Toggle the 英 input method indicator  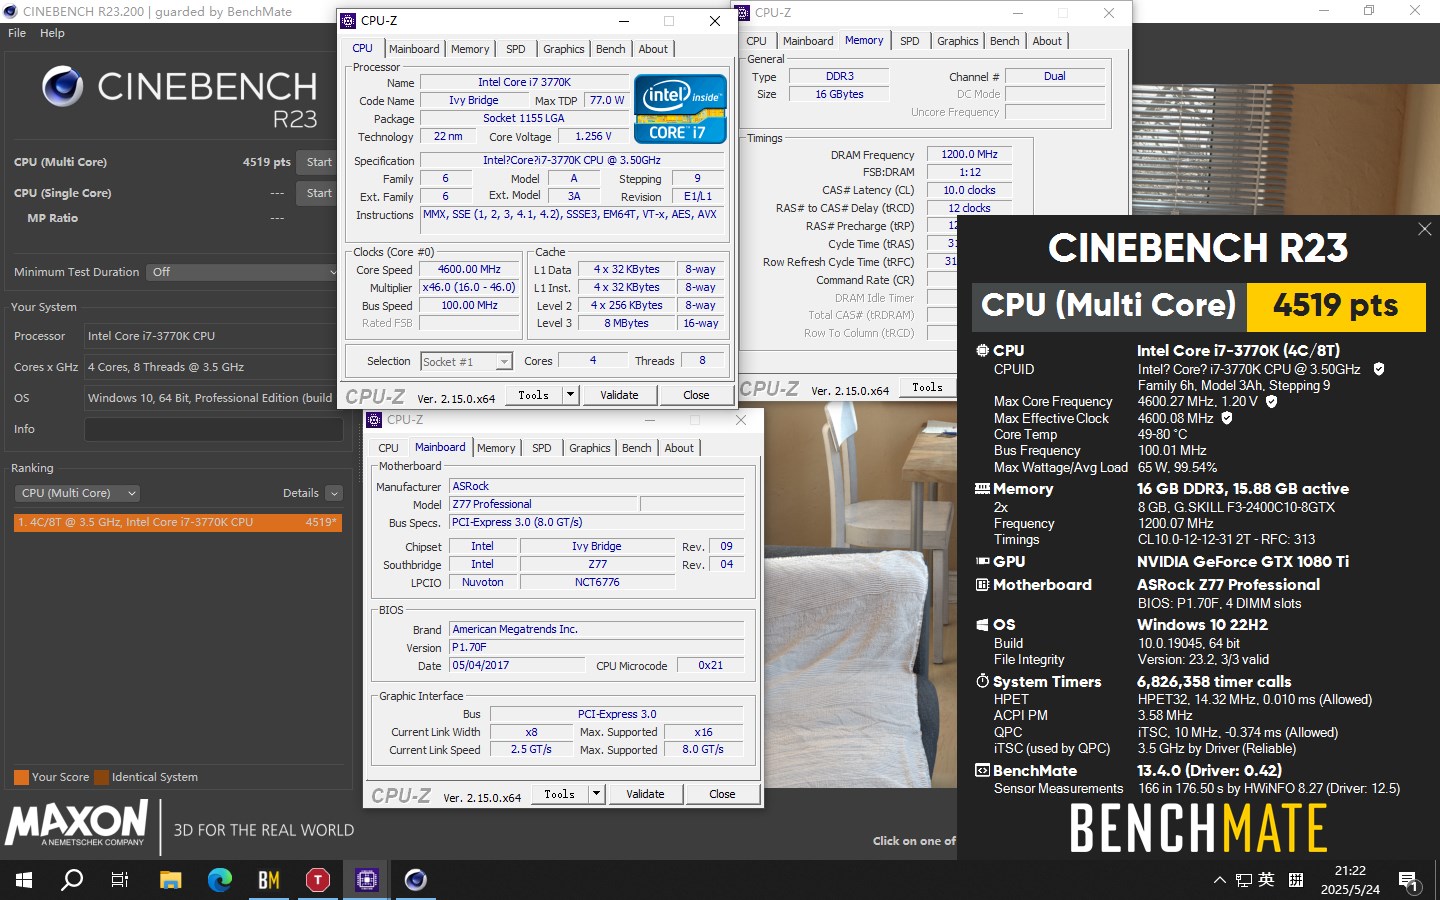tap(1267, 880)
